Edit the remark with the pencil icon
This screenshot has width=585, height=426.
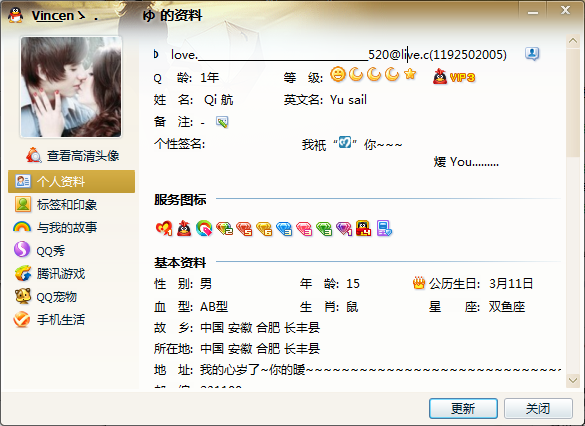(222, 122)
